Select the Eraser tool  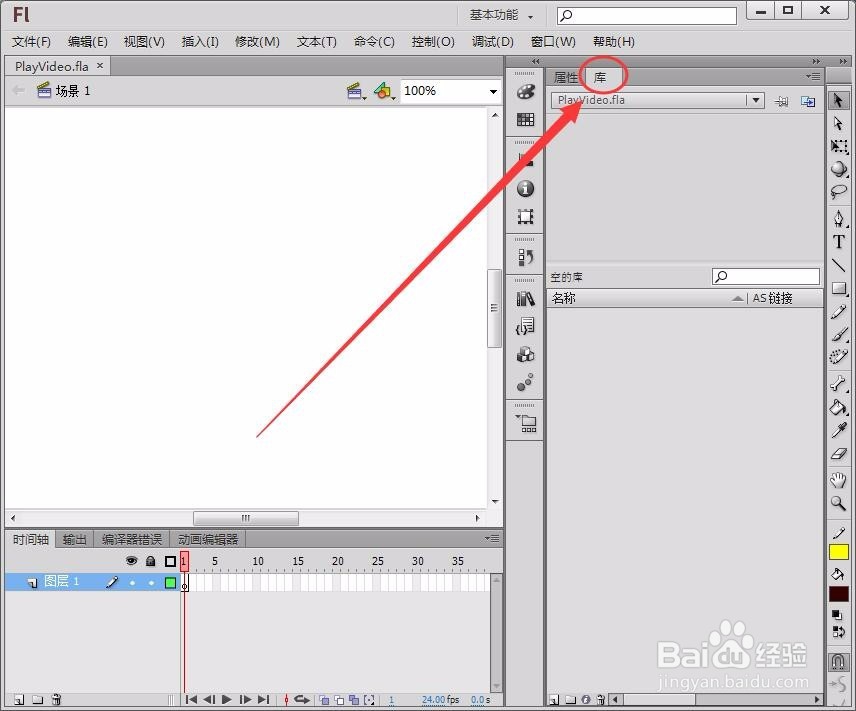click(x=839, y=453)
